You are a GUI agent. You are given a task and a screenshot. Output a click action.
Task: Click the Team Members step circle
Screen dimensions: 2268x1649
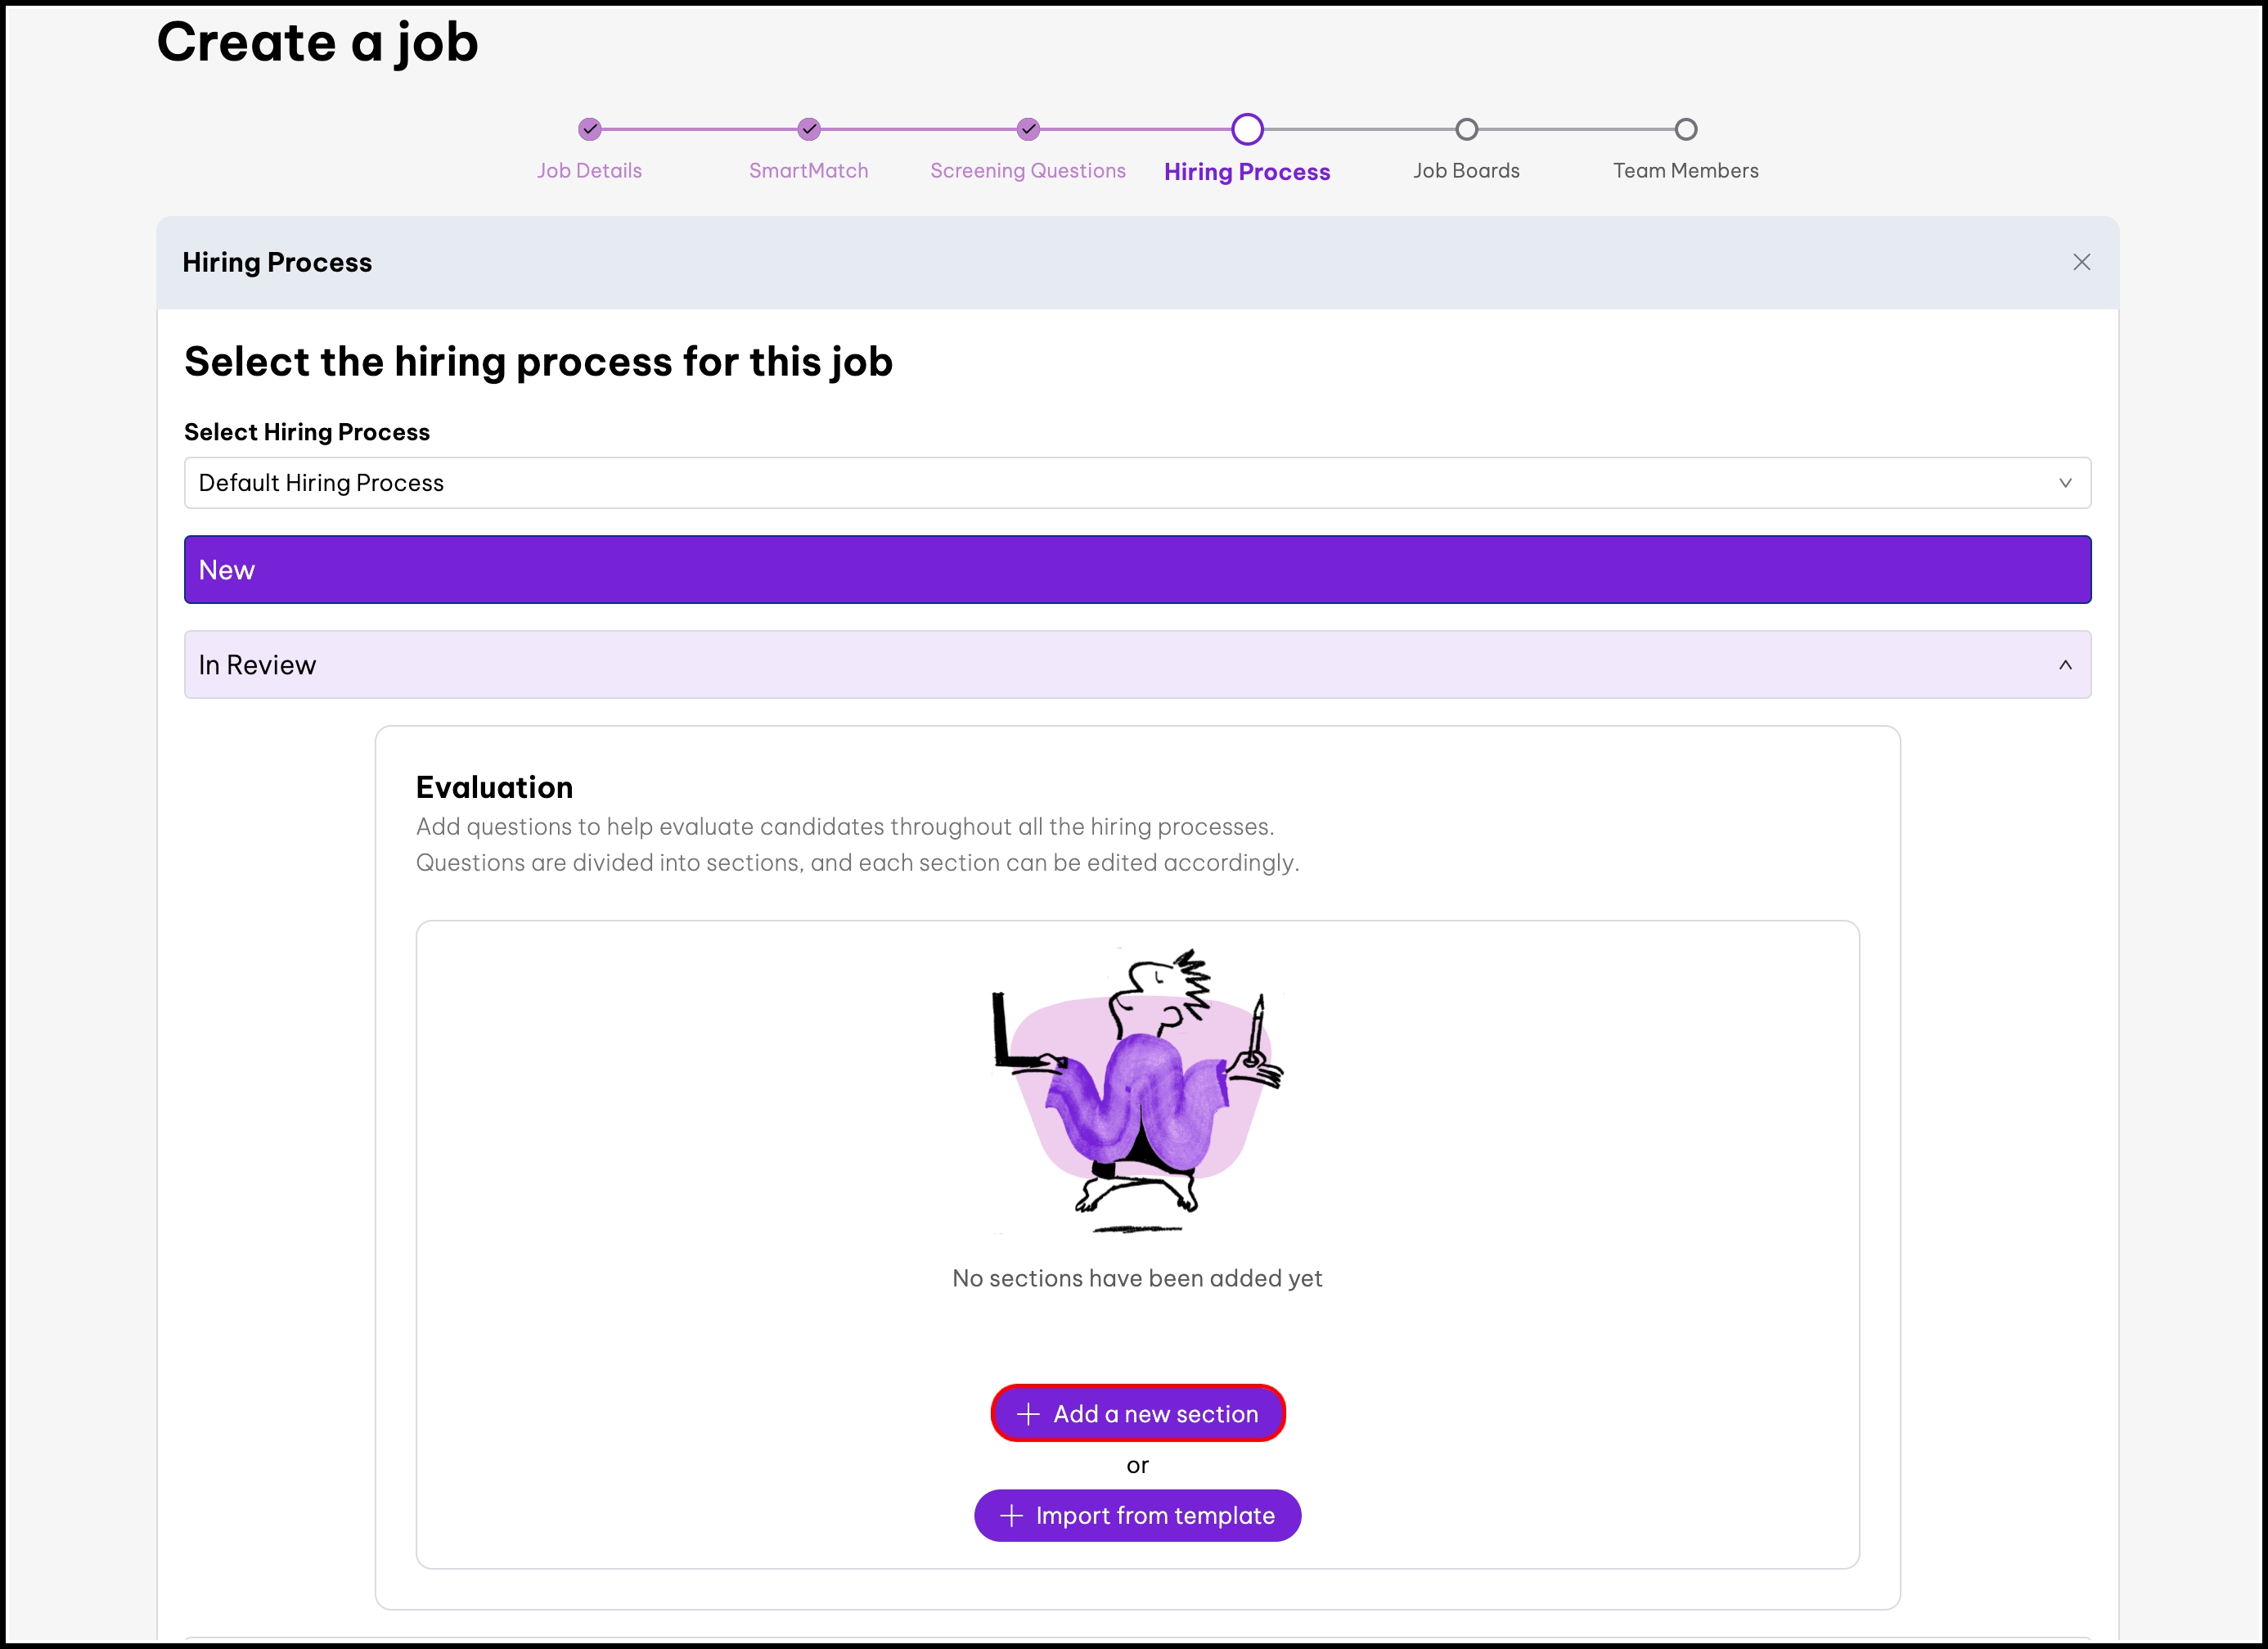point(1685,129)
